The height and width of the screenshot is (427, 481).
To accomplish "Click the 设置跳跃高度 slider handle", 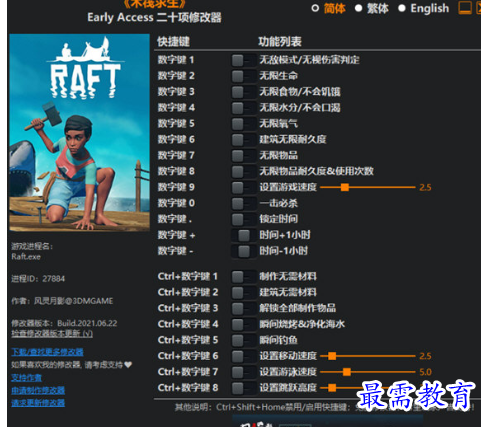I will [332, 388].
